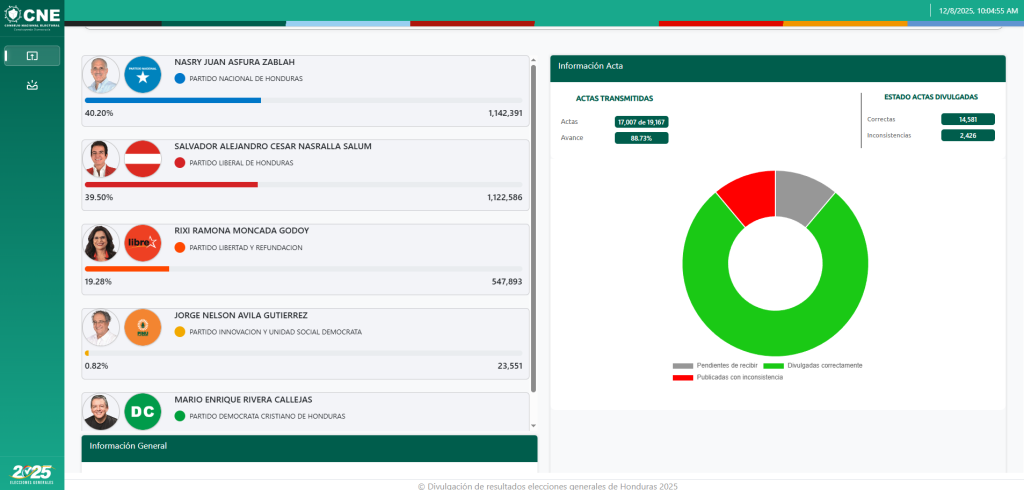This screenshot has width=1024, height=490.
Task: Click the CNE logo in sidebar
Action: pos(32,16)
